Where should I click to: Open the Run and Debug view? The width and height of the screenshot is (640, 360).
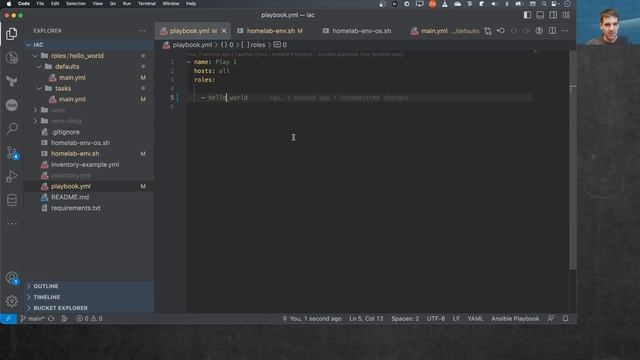[x=11, y=176]
